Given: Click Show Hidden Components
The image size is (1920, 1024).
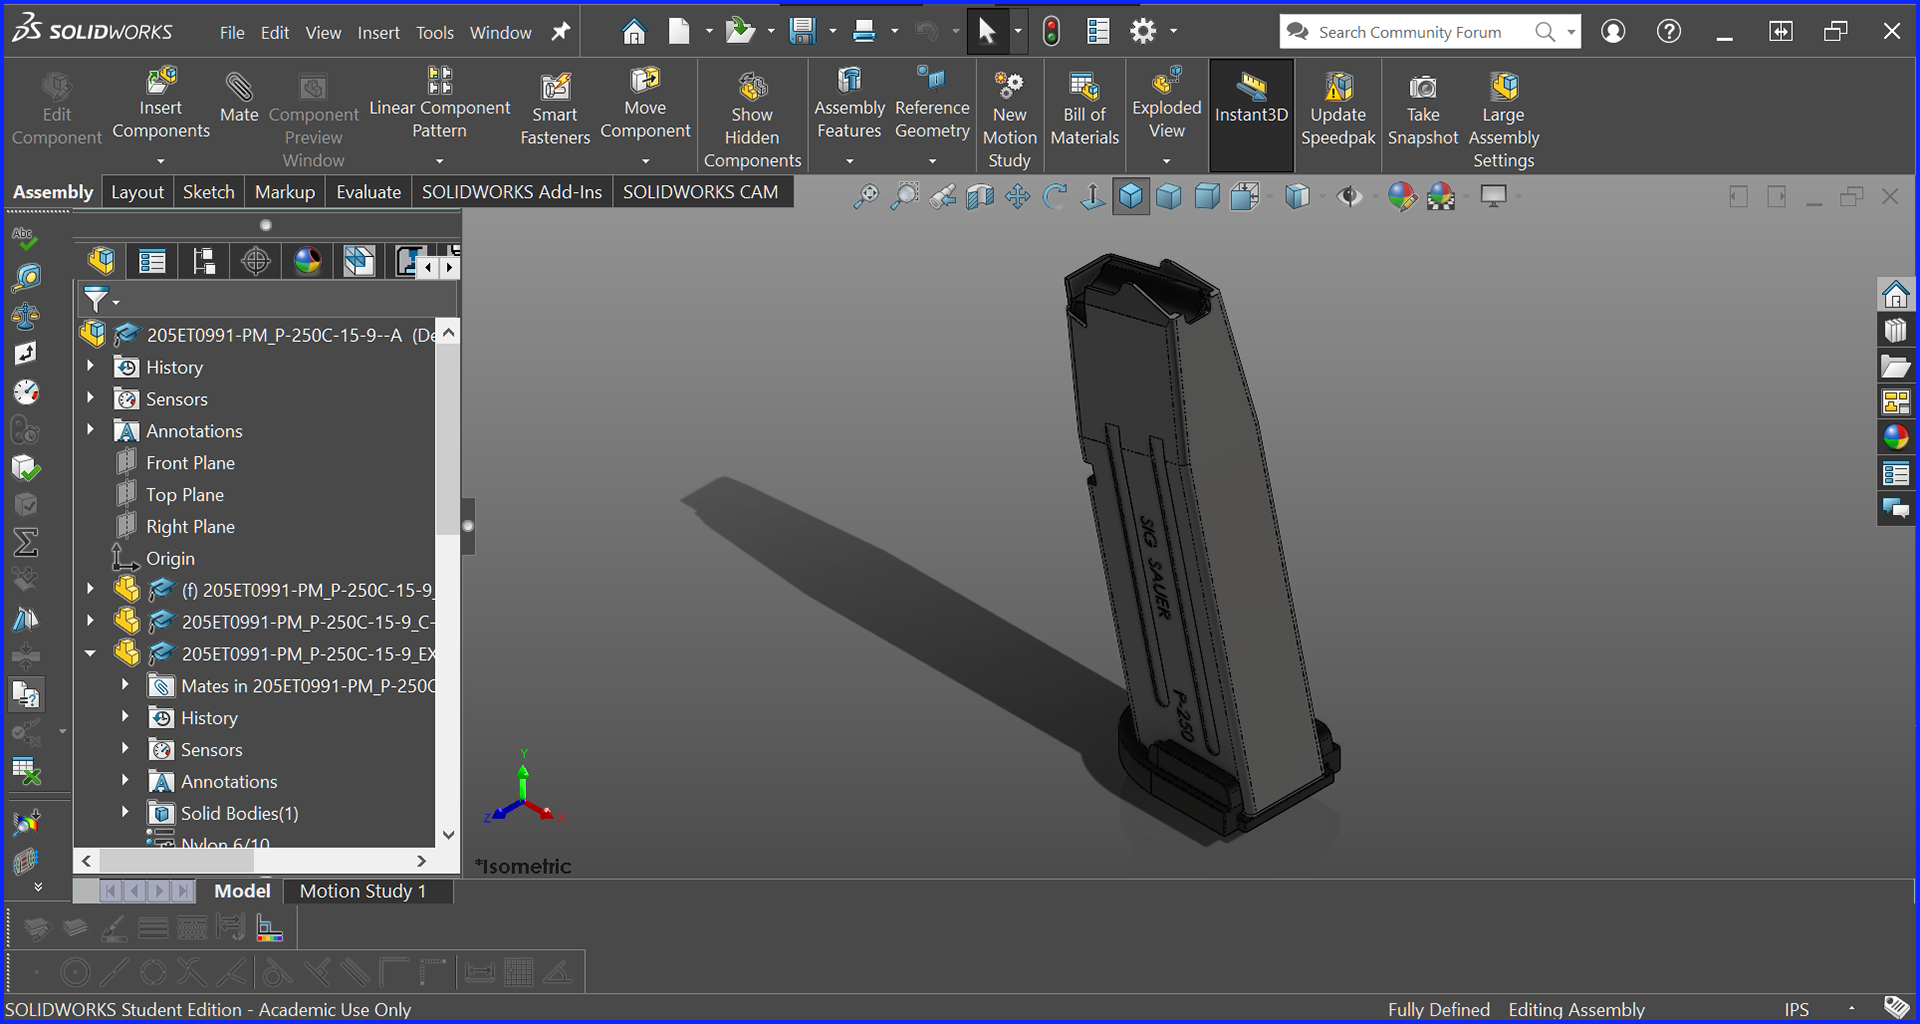Looking at the screenshot, I should 752,120.
